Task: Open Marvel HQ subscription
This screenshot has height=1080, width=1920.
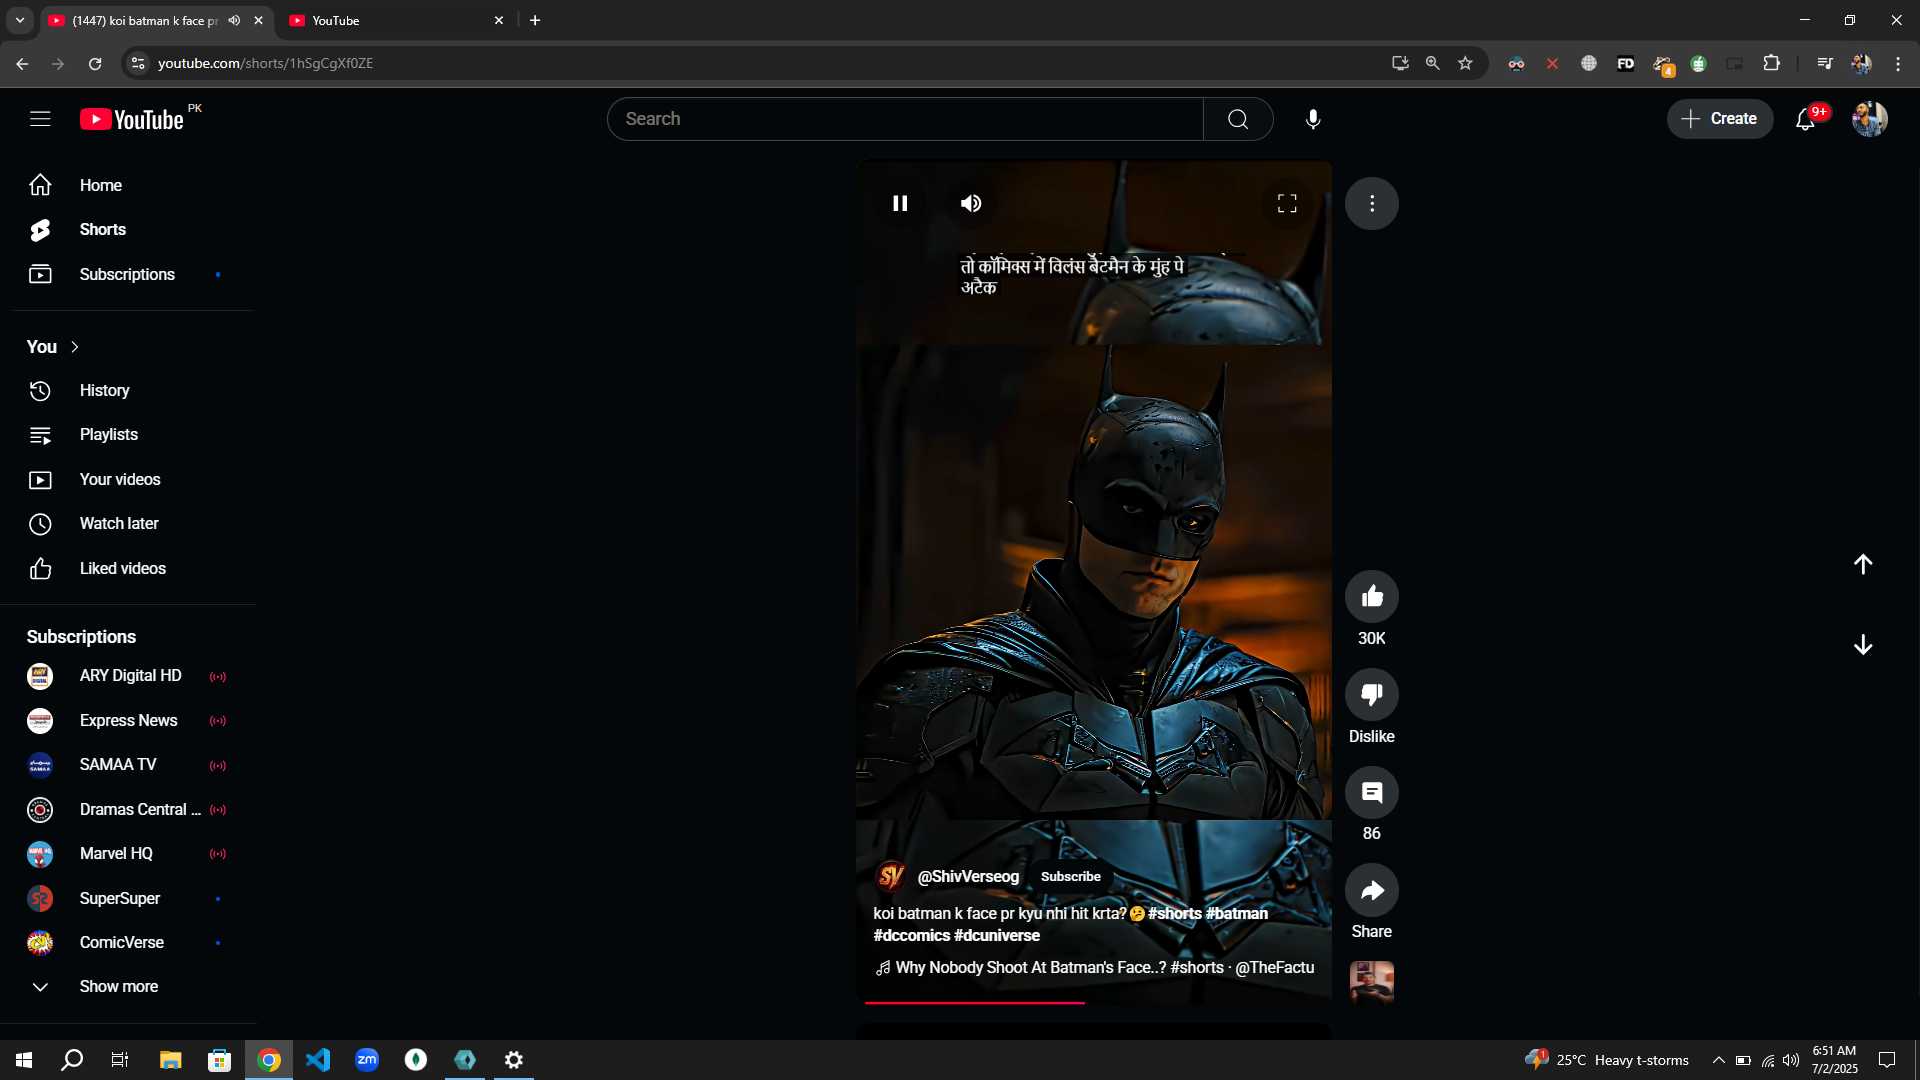Action: pos(126,854)
